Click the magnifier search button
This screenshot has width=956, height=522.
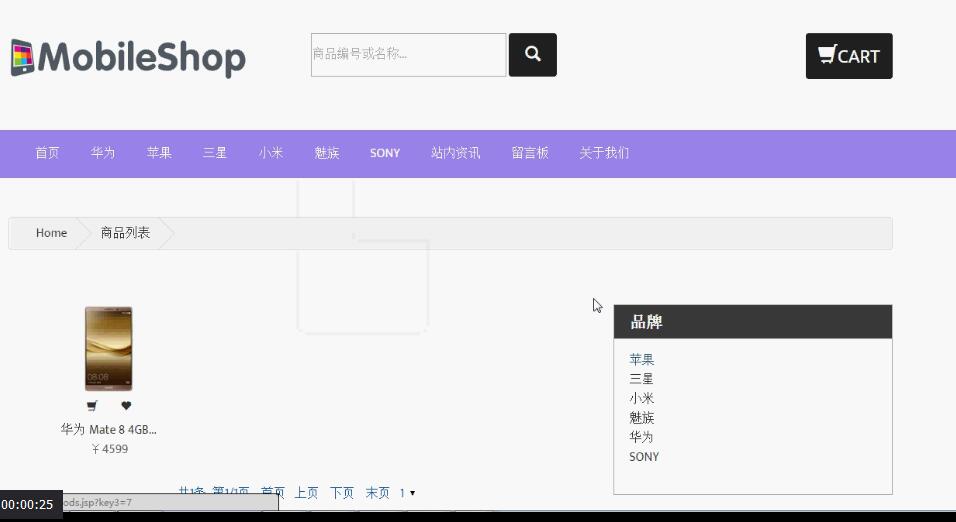click(532, 55)
